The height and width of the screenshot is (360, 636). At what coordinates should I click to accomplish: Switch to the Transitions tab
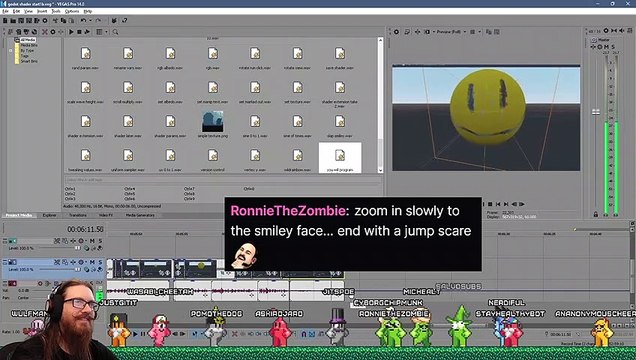coord(77,215)
